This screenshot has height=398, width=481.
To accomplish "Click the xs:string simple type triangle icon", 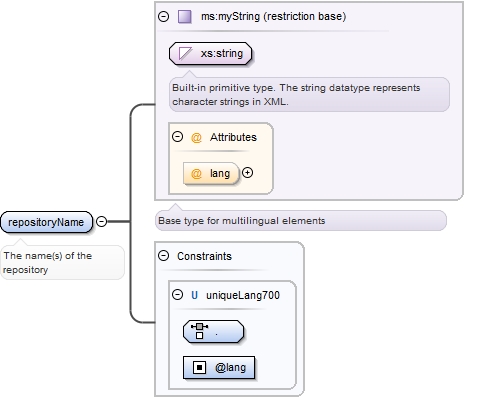I will [x=185, y=53].
